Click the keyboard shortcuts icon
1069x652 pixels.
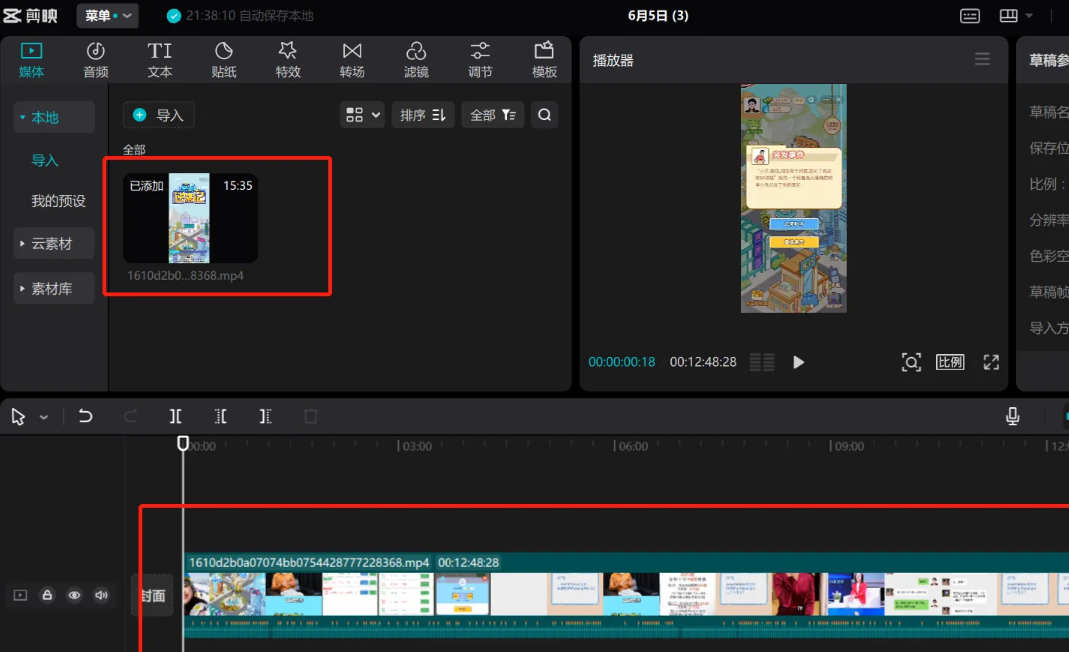(x=969, y=16)
